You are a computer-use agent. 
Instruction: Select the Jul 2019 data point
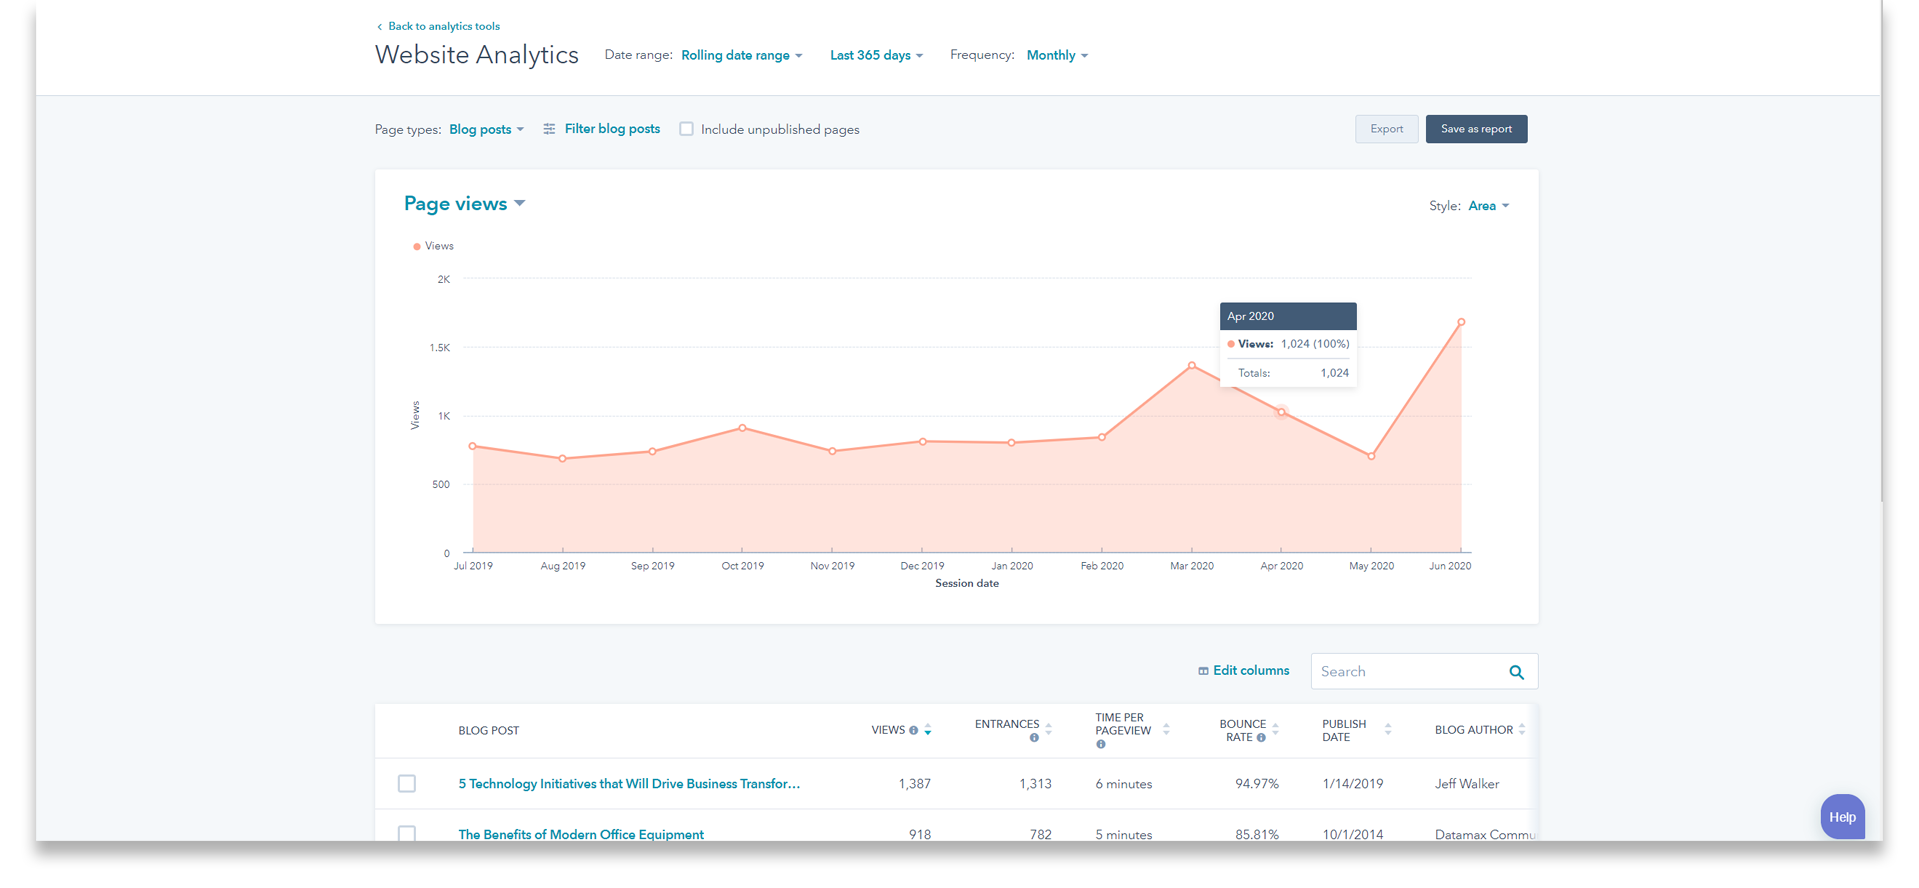tap(473, 446)
